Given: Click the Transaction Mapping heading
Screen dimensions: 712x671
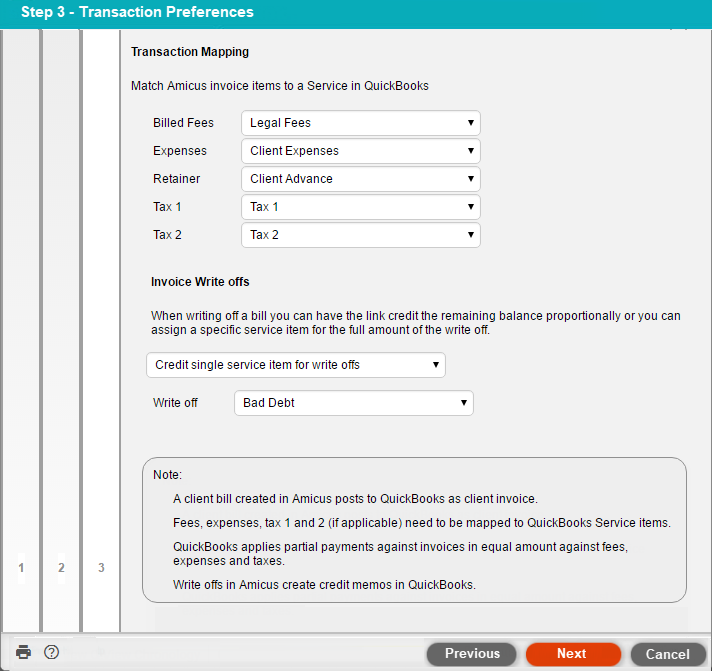Looking at the screenshot, I should point(190,52).
